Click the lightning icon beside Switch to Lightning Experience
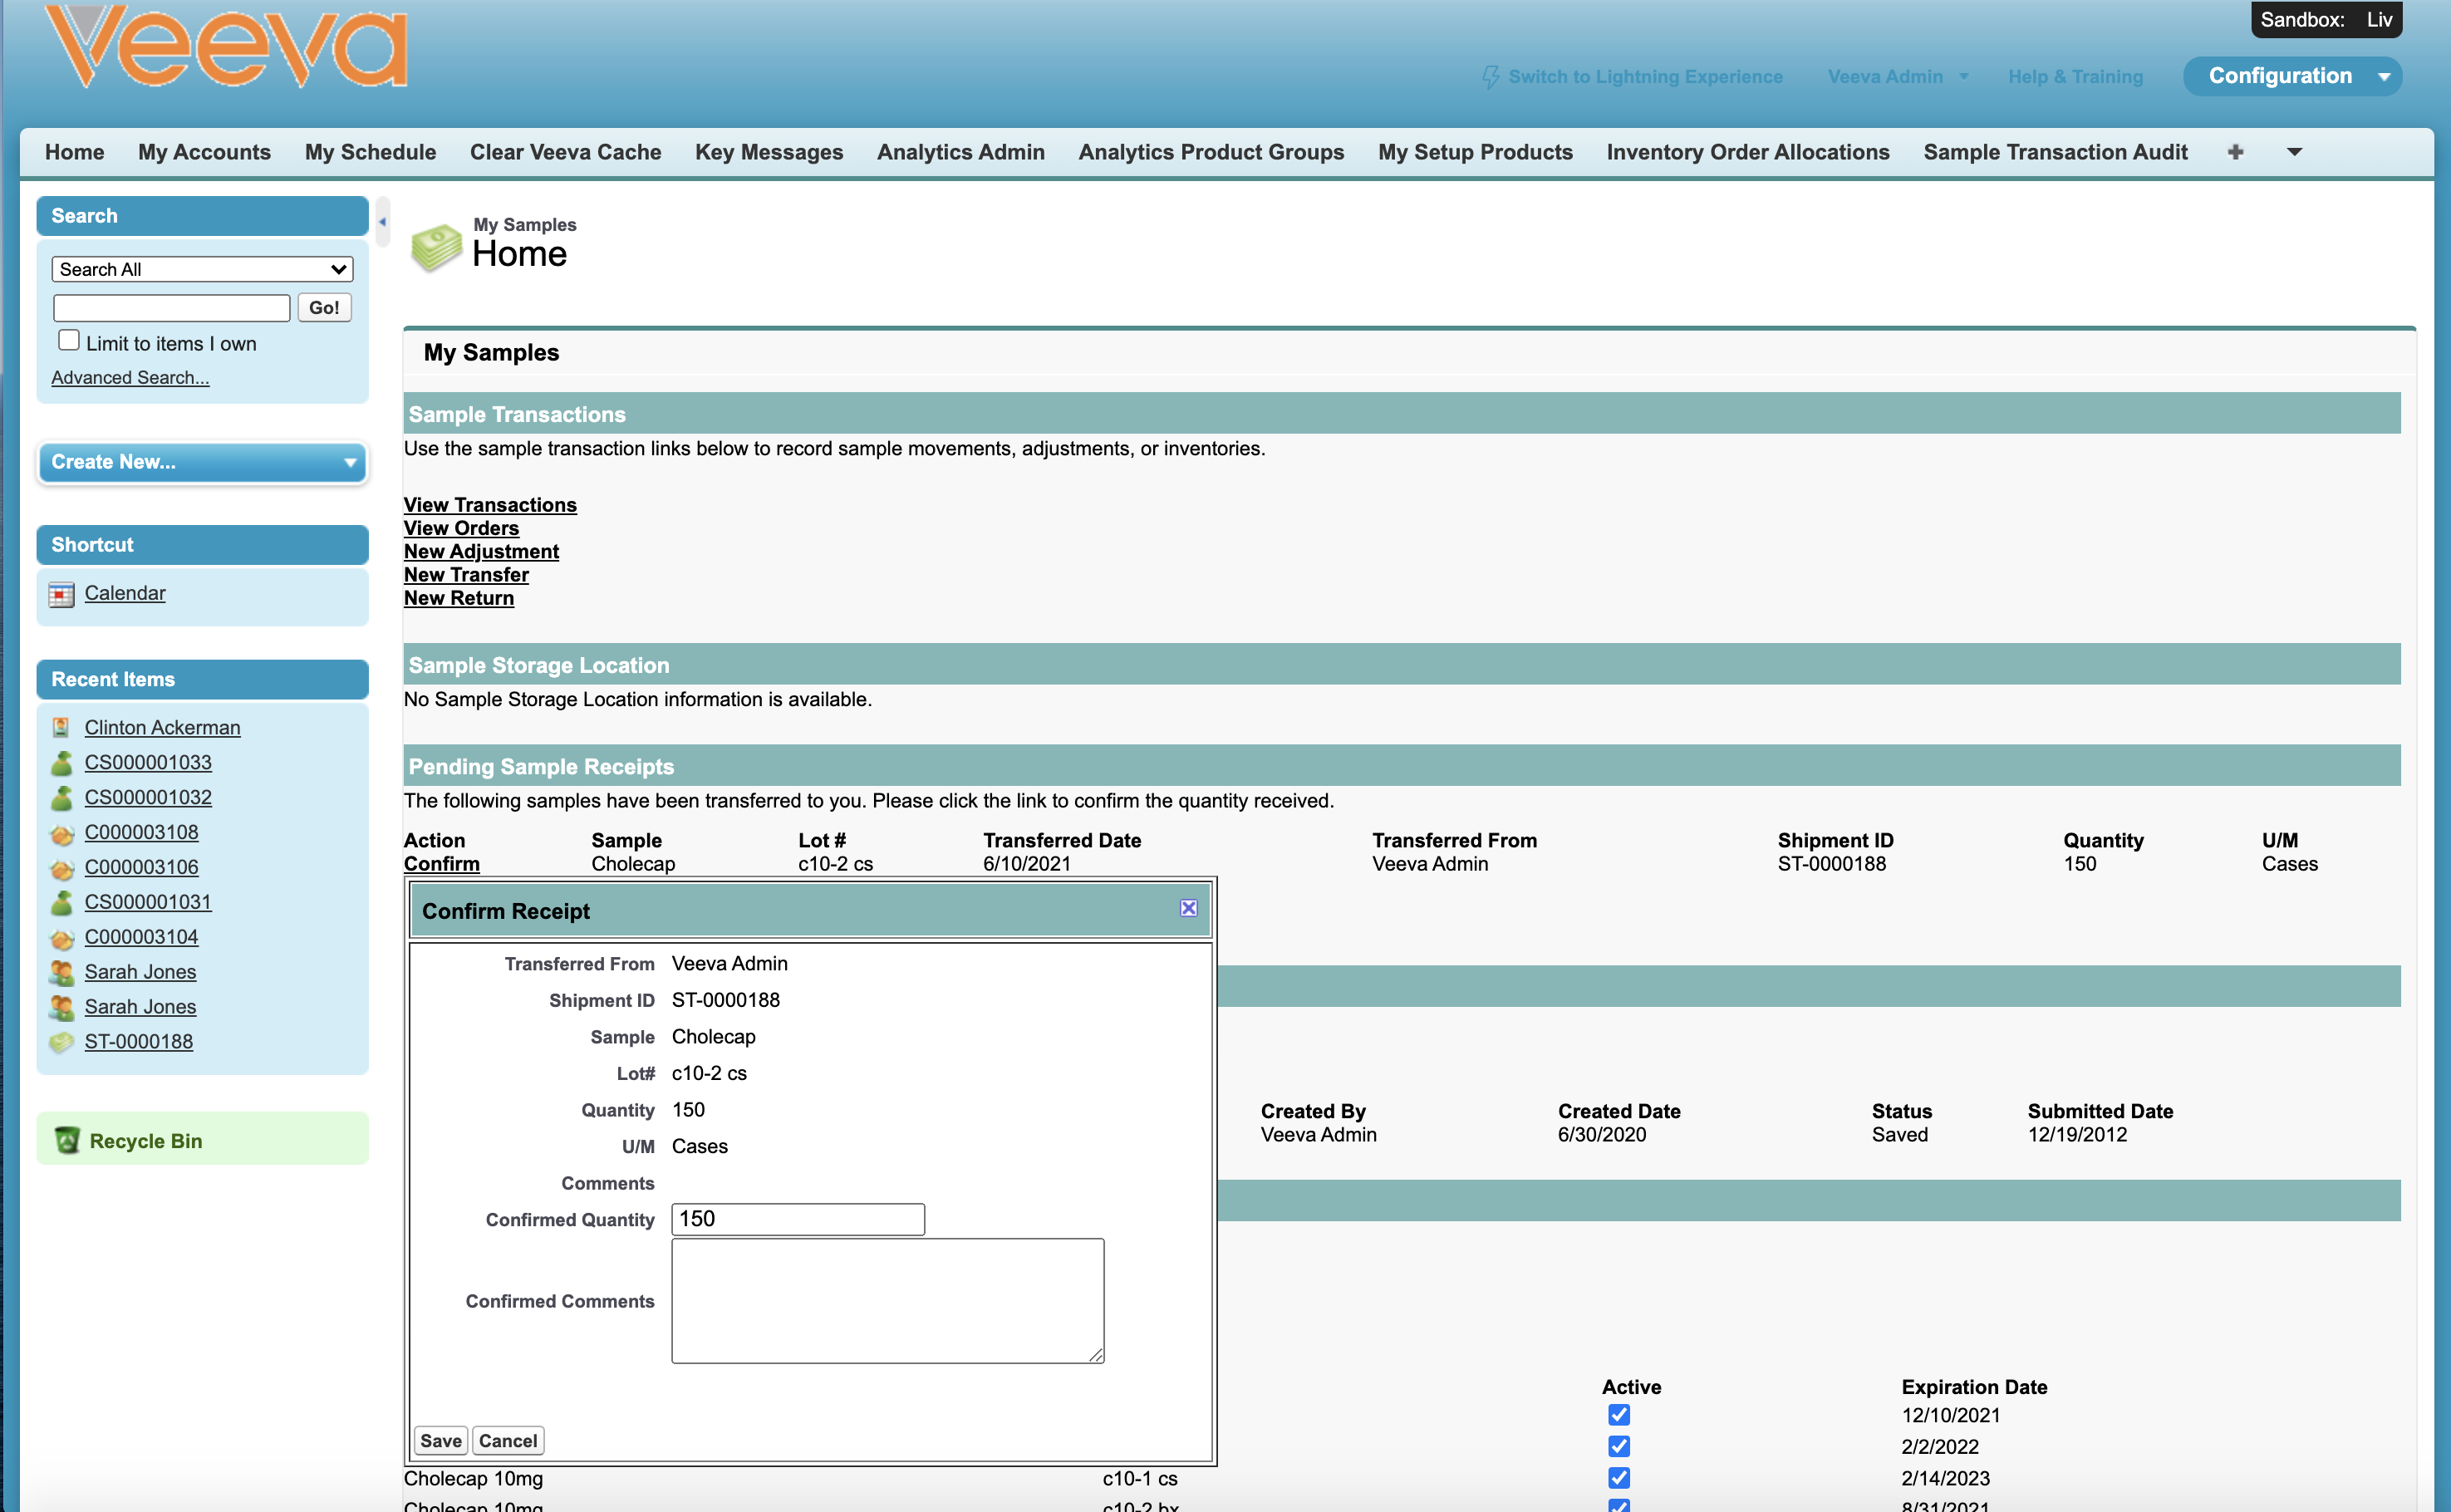The image size is (2451, 1512). 1490,77
